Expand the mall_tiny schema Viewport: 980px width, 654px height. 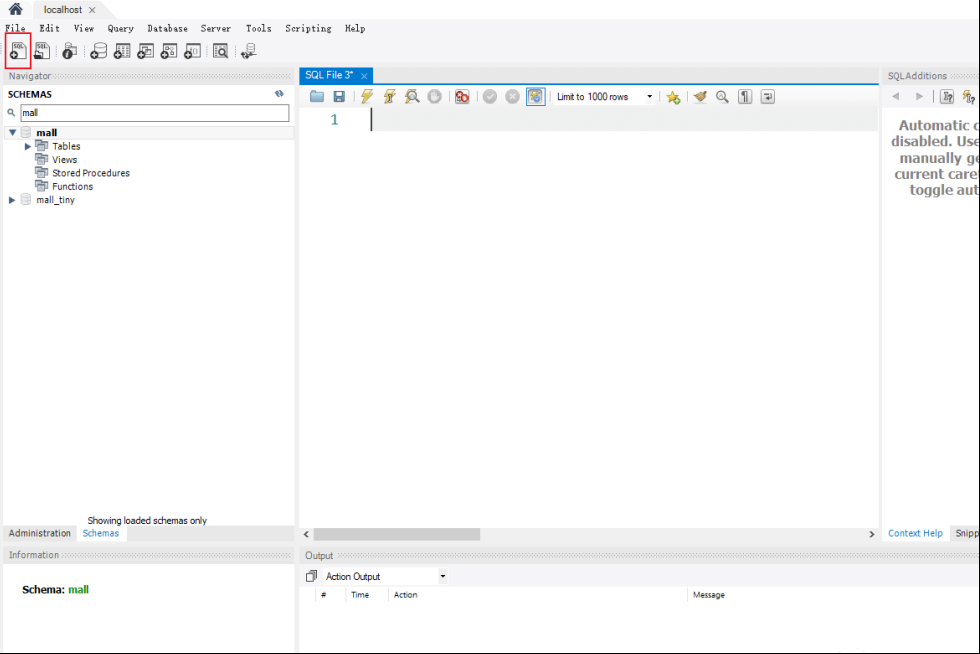pos(12,200)
